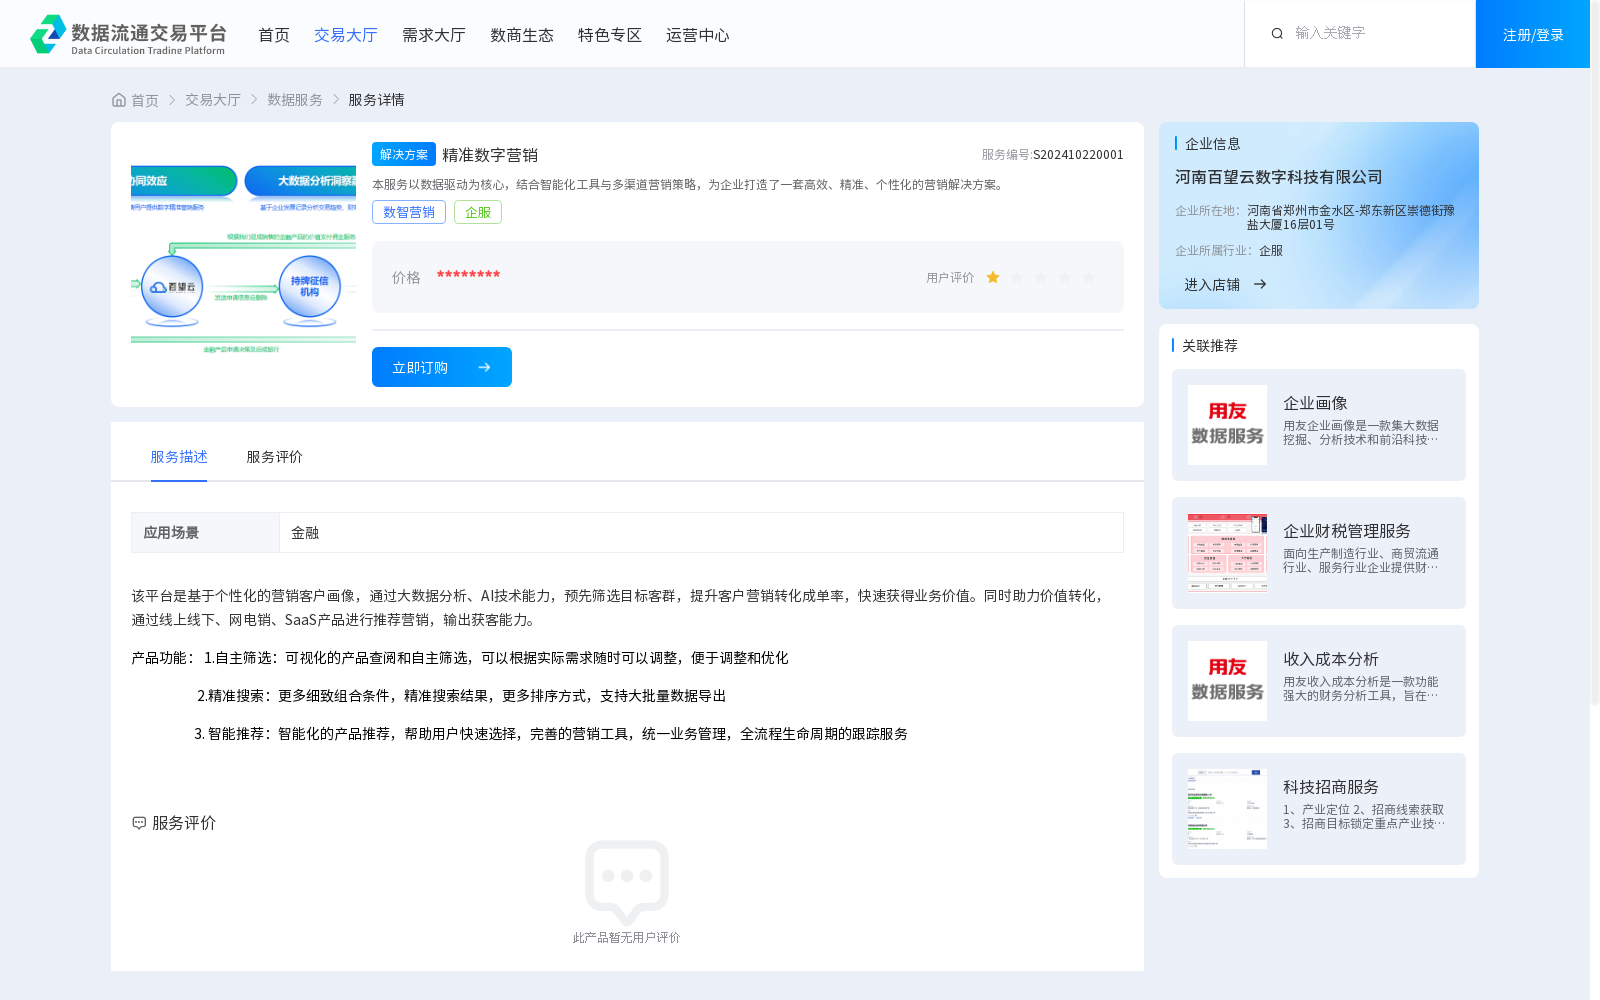Open the 收入成本分析 recommendation
Viewport: 1600px width, 1000px height.
(1319, 681)
